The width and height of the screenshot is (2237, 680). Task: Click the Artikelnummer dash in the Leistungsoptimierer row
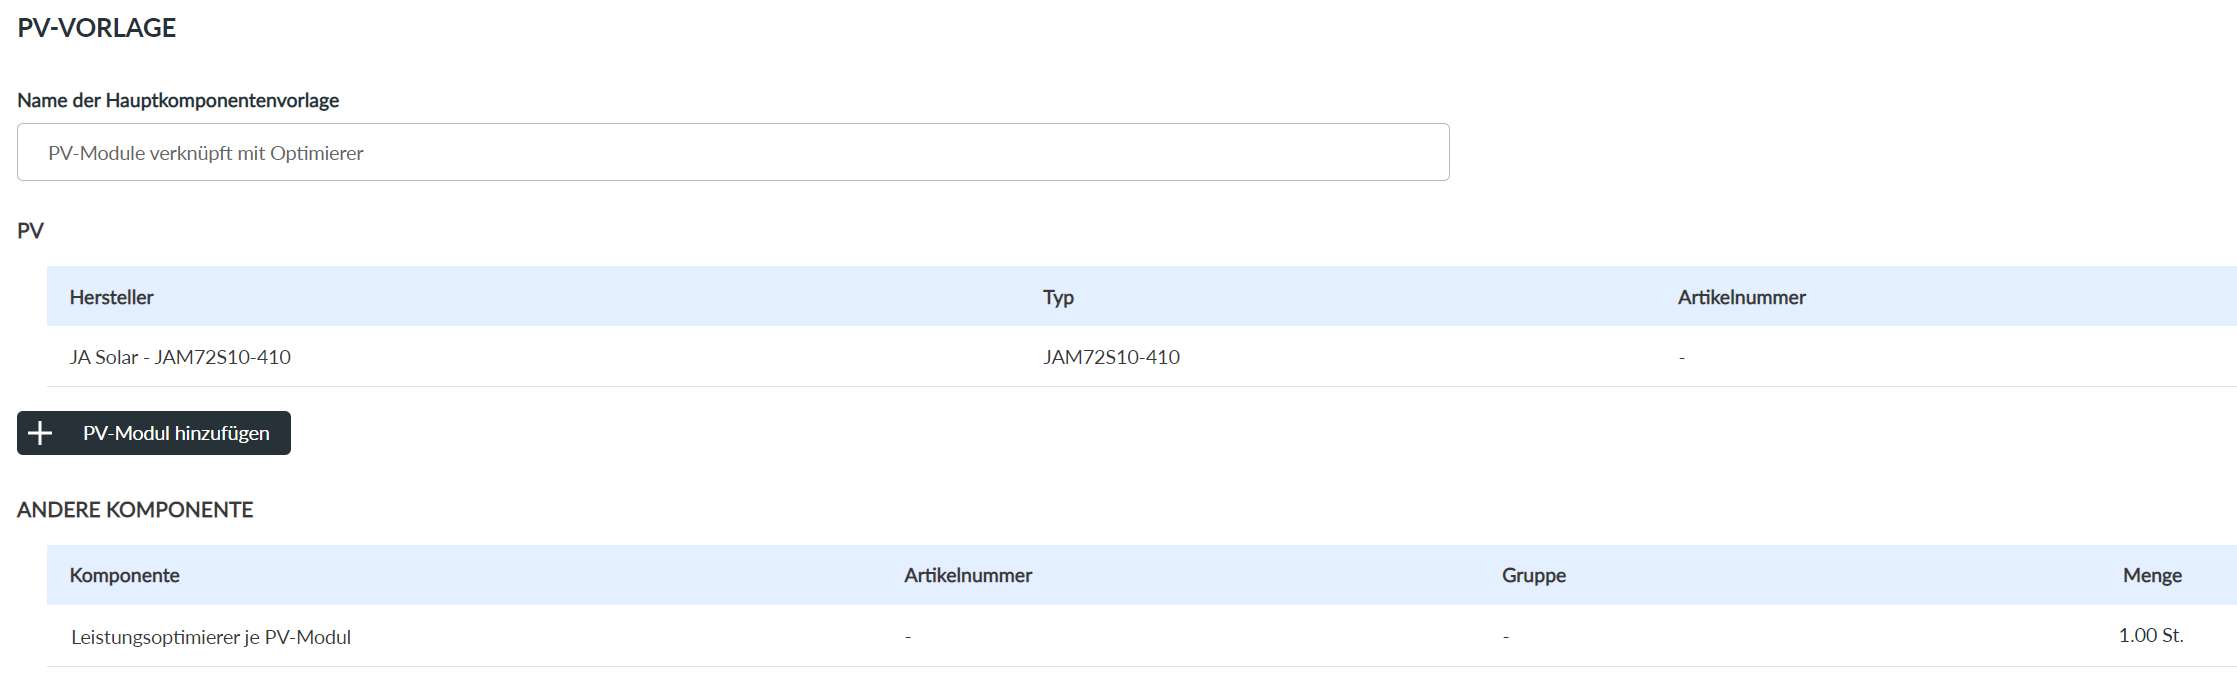(x=908, y=637)
